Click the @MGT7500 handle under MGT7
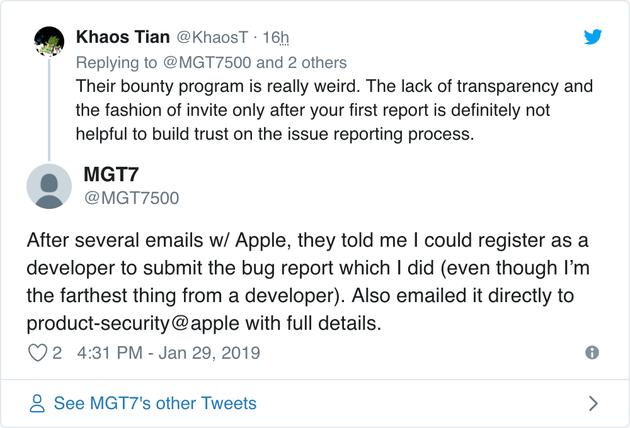 pyautogui.click(x=132, y=198)
